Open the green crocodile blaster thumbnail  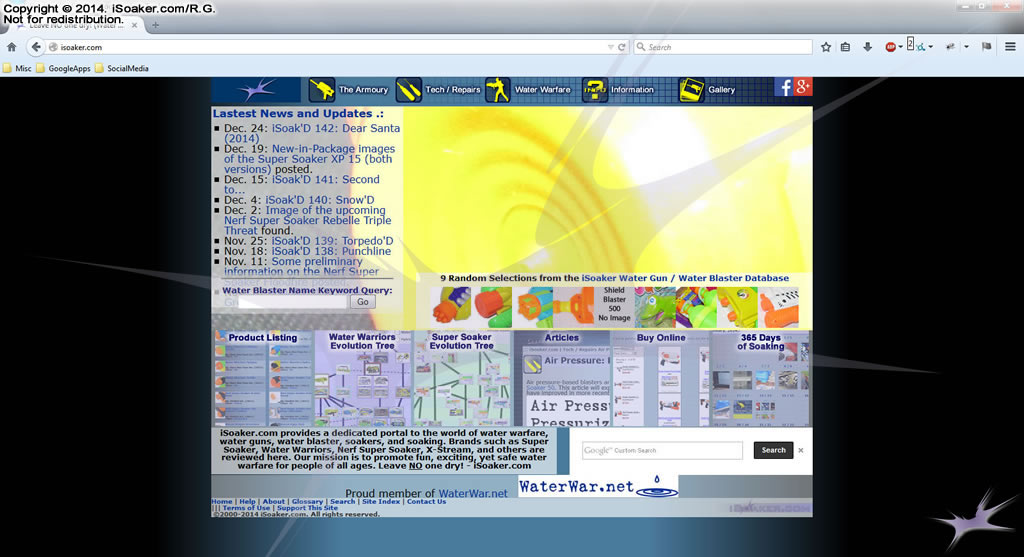[x=655, y=307]
